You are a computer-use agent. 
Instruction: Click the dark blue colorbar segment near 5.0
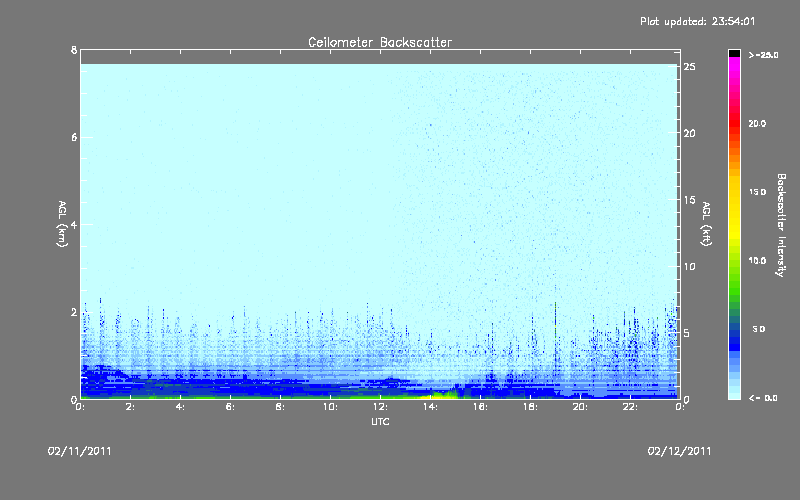734,334
